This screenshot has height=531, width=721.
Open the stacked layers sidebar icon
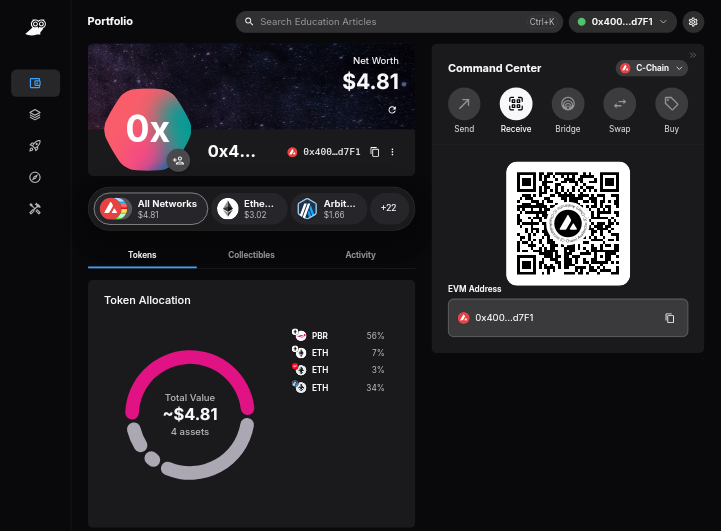tap(35, 114)
